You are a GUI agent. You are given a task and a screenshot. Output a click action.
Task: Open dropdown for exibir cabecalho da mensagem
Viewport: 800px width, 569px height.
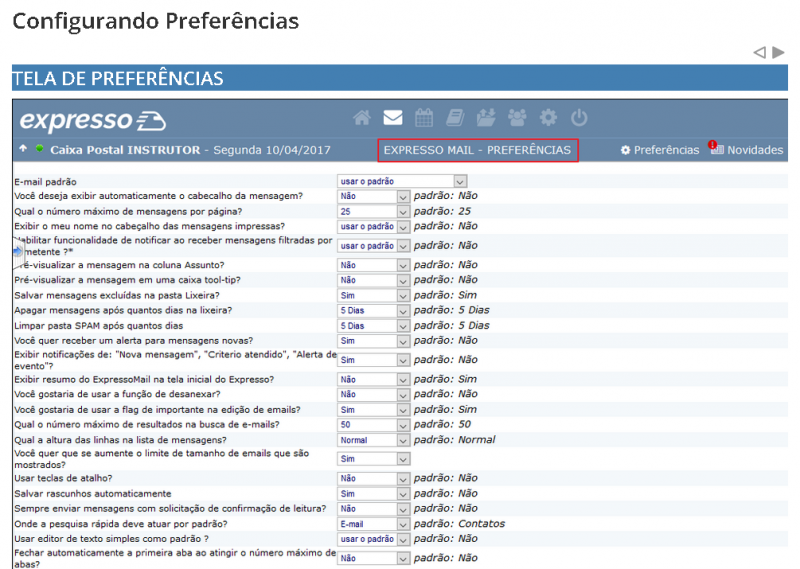click(373, 196)
